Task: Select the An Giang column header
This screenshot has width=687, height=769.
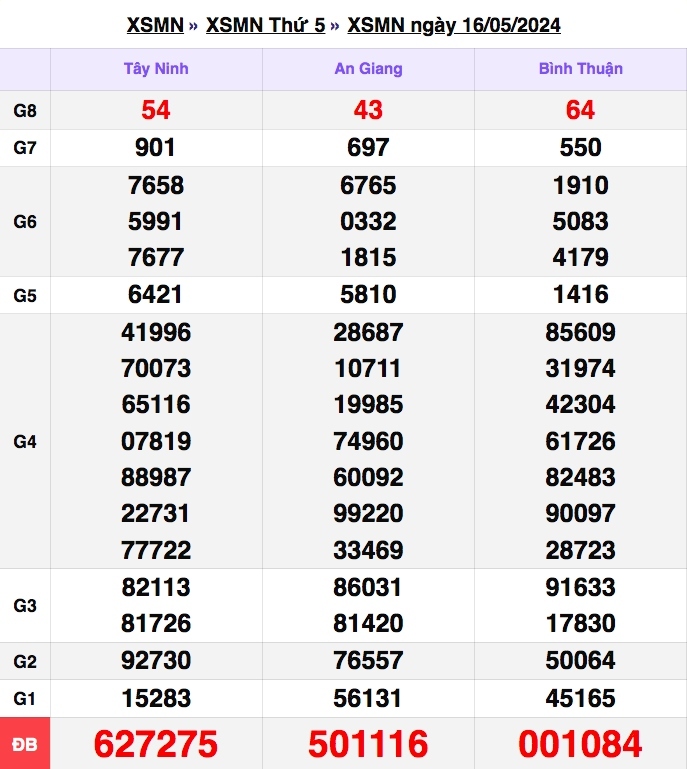Action: [368, 69]
